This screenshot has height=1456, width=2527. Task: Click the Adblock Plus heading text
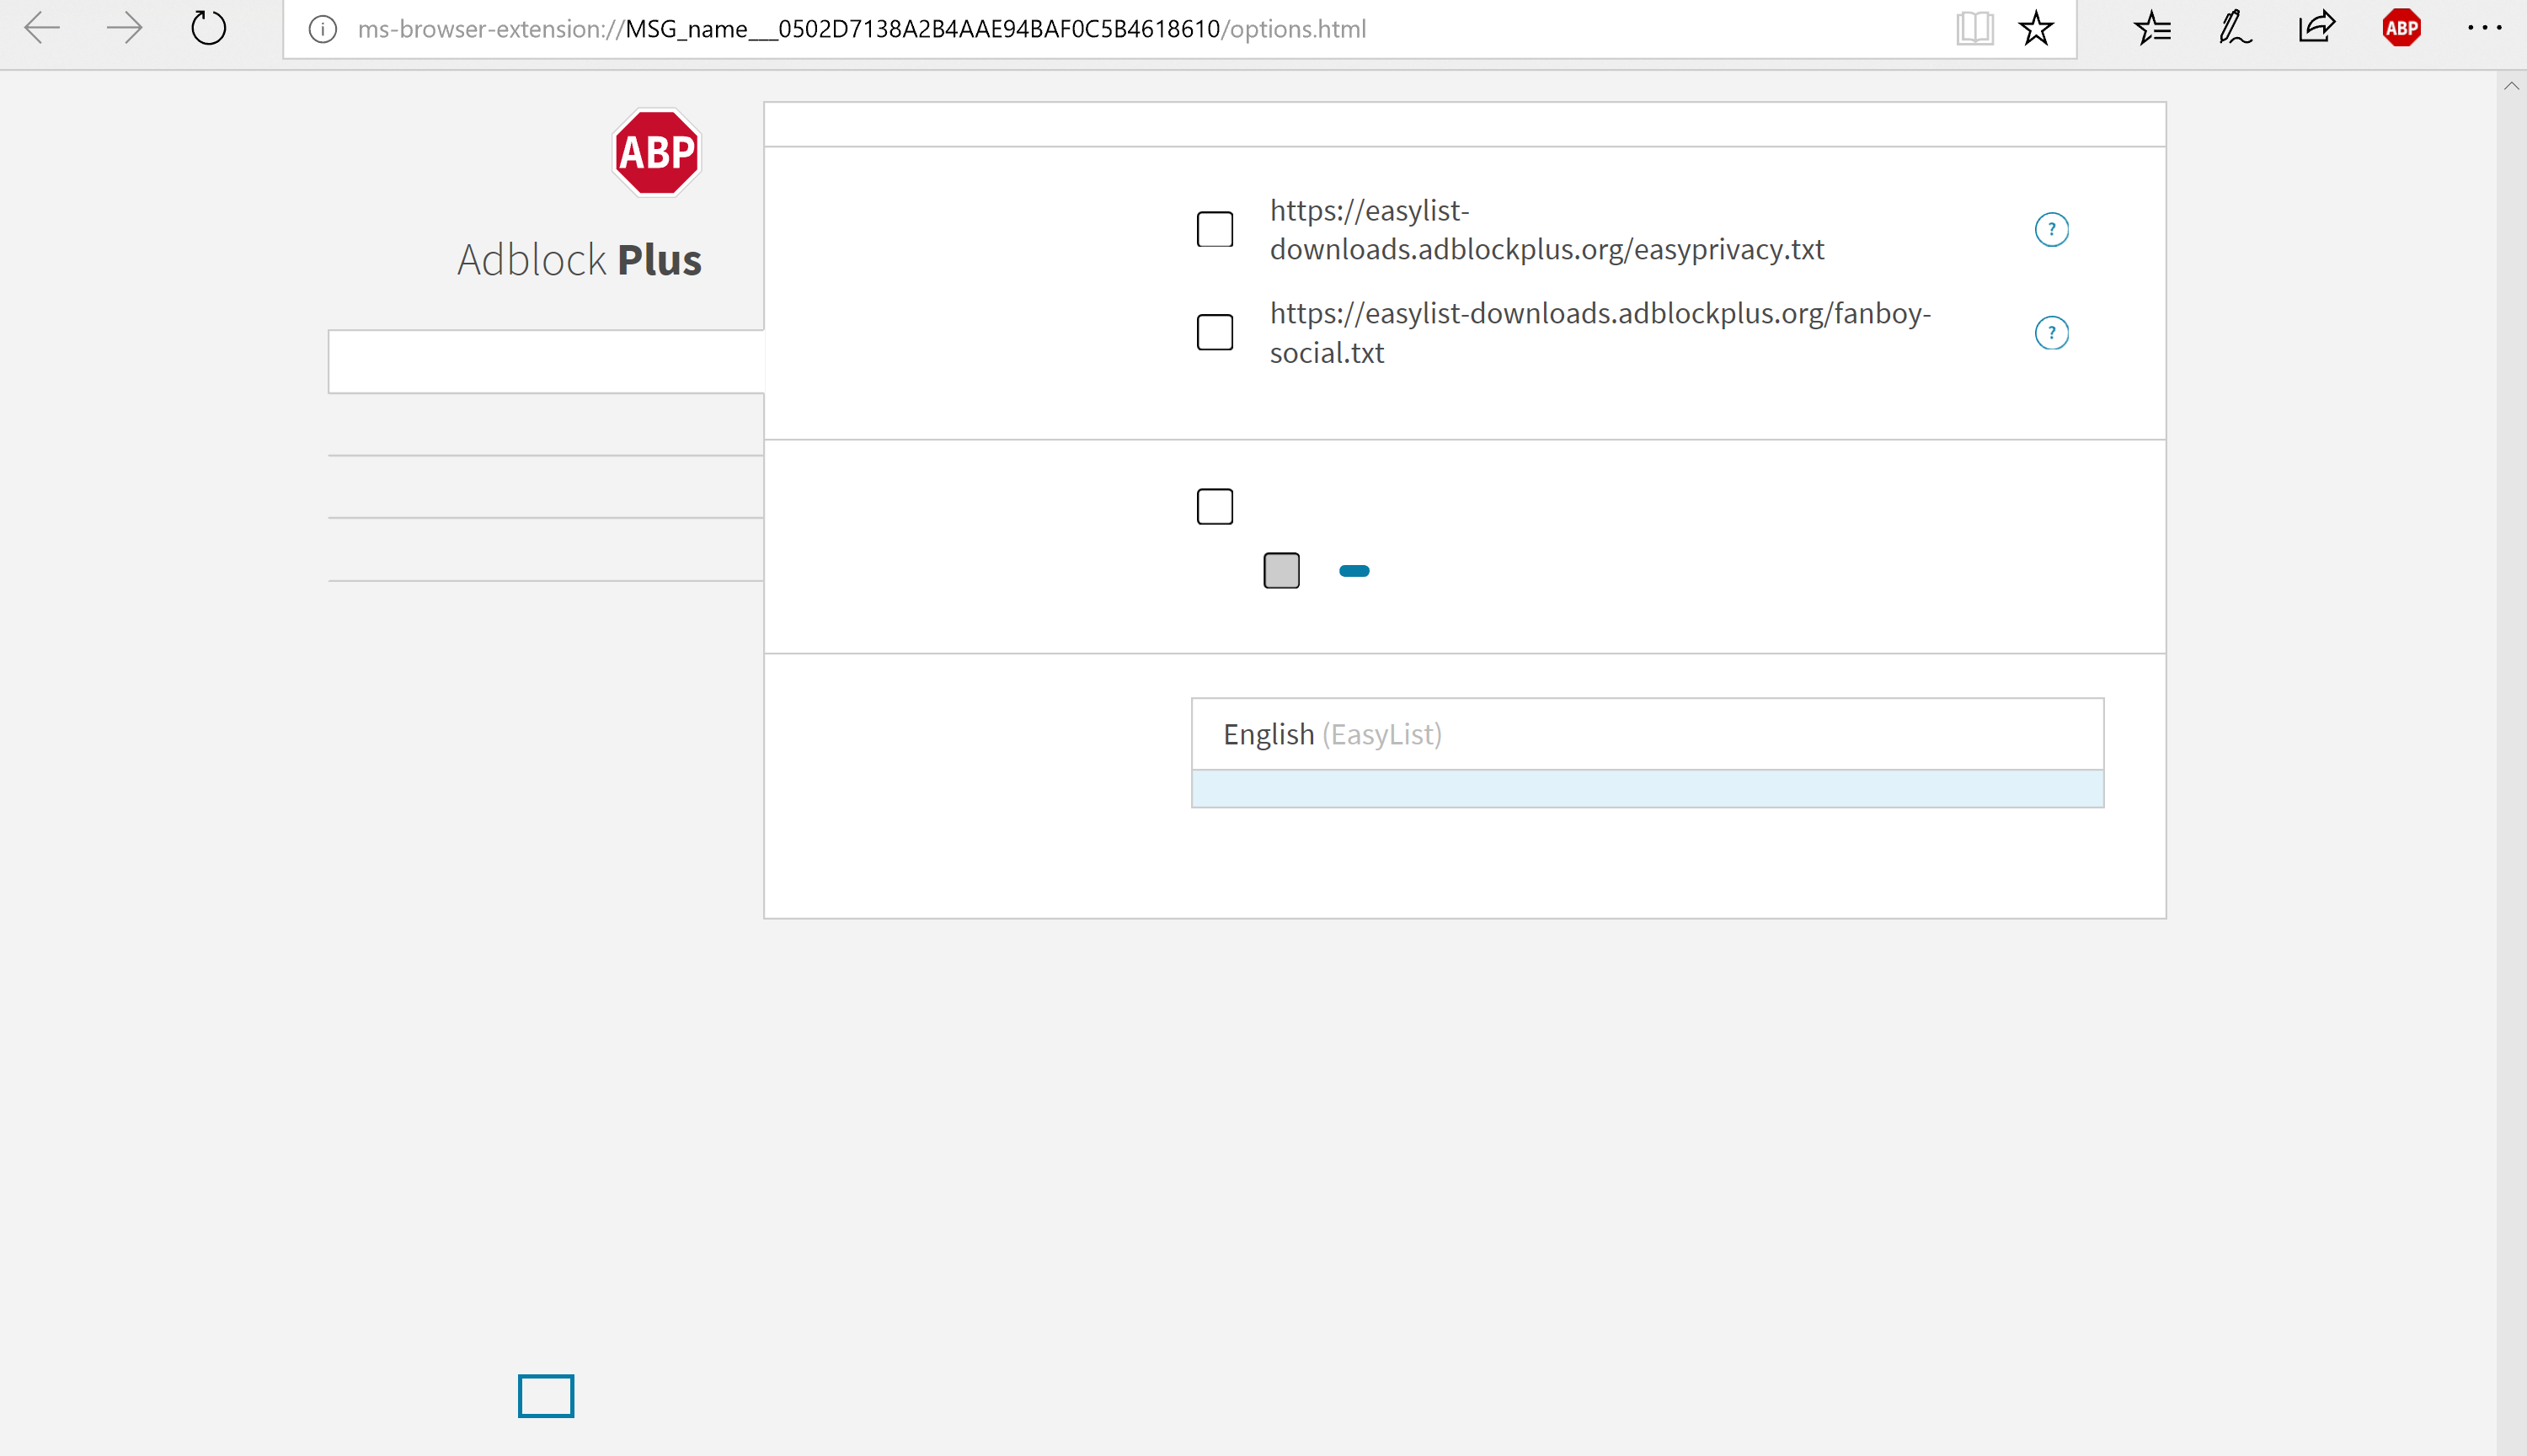pyautogui.click(x=579, y=260)
